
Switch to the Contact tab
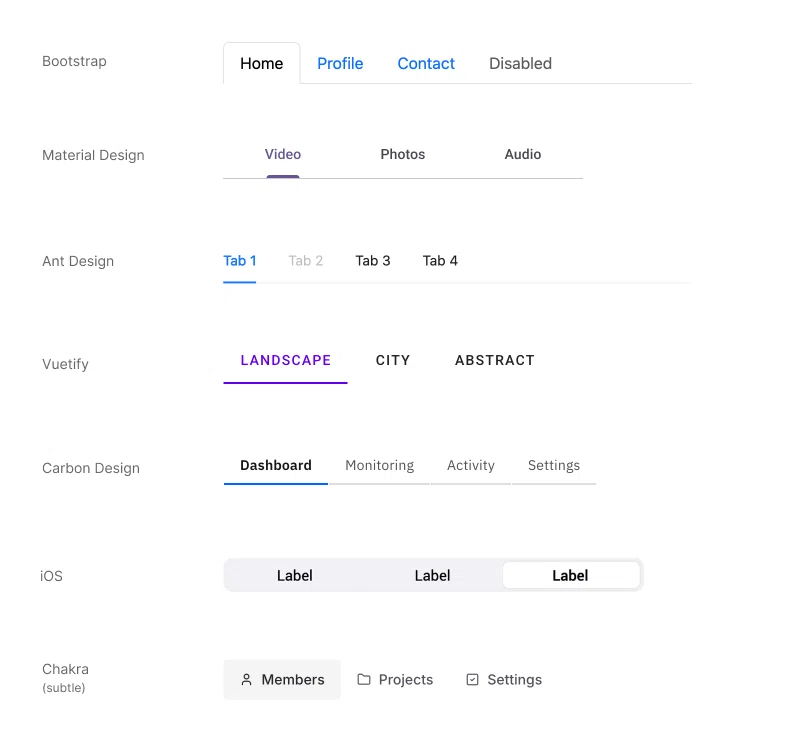coord(426,63)
